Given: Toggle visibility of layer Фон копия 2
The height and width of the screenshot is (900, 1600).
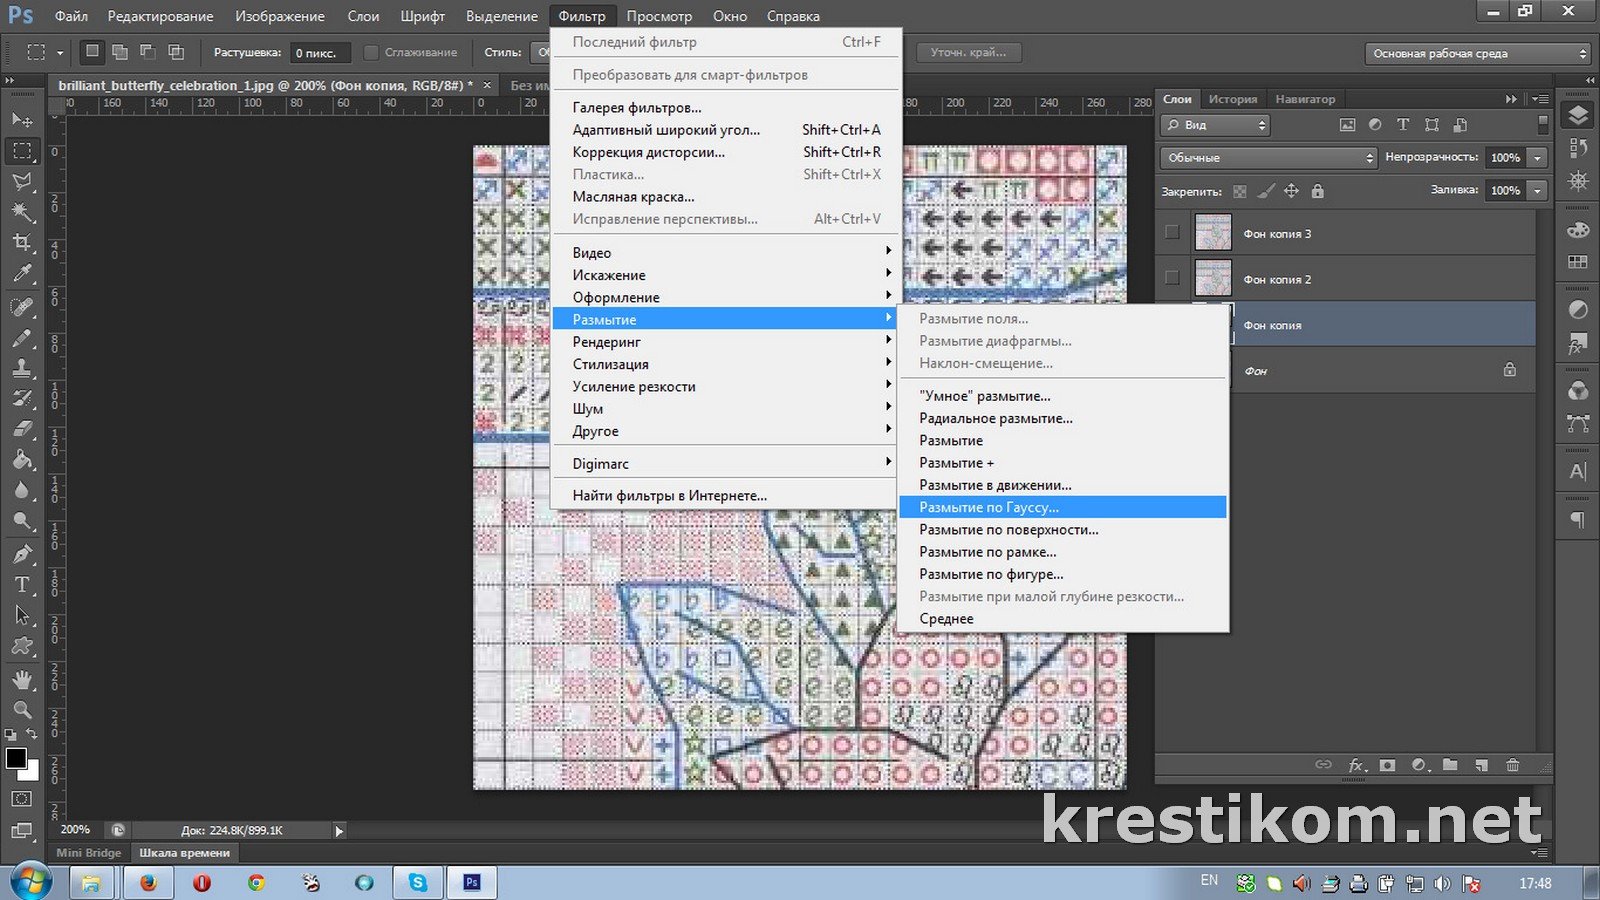Looking at the screenshot, I should (x=1172, y=279).
